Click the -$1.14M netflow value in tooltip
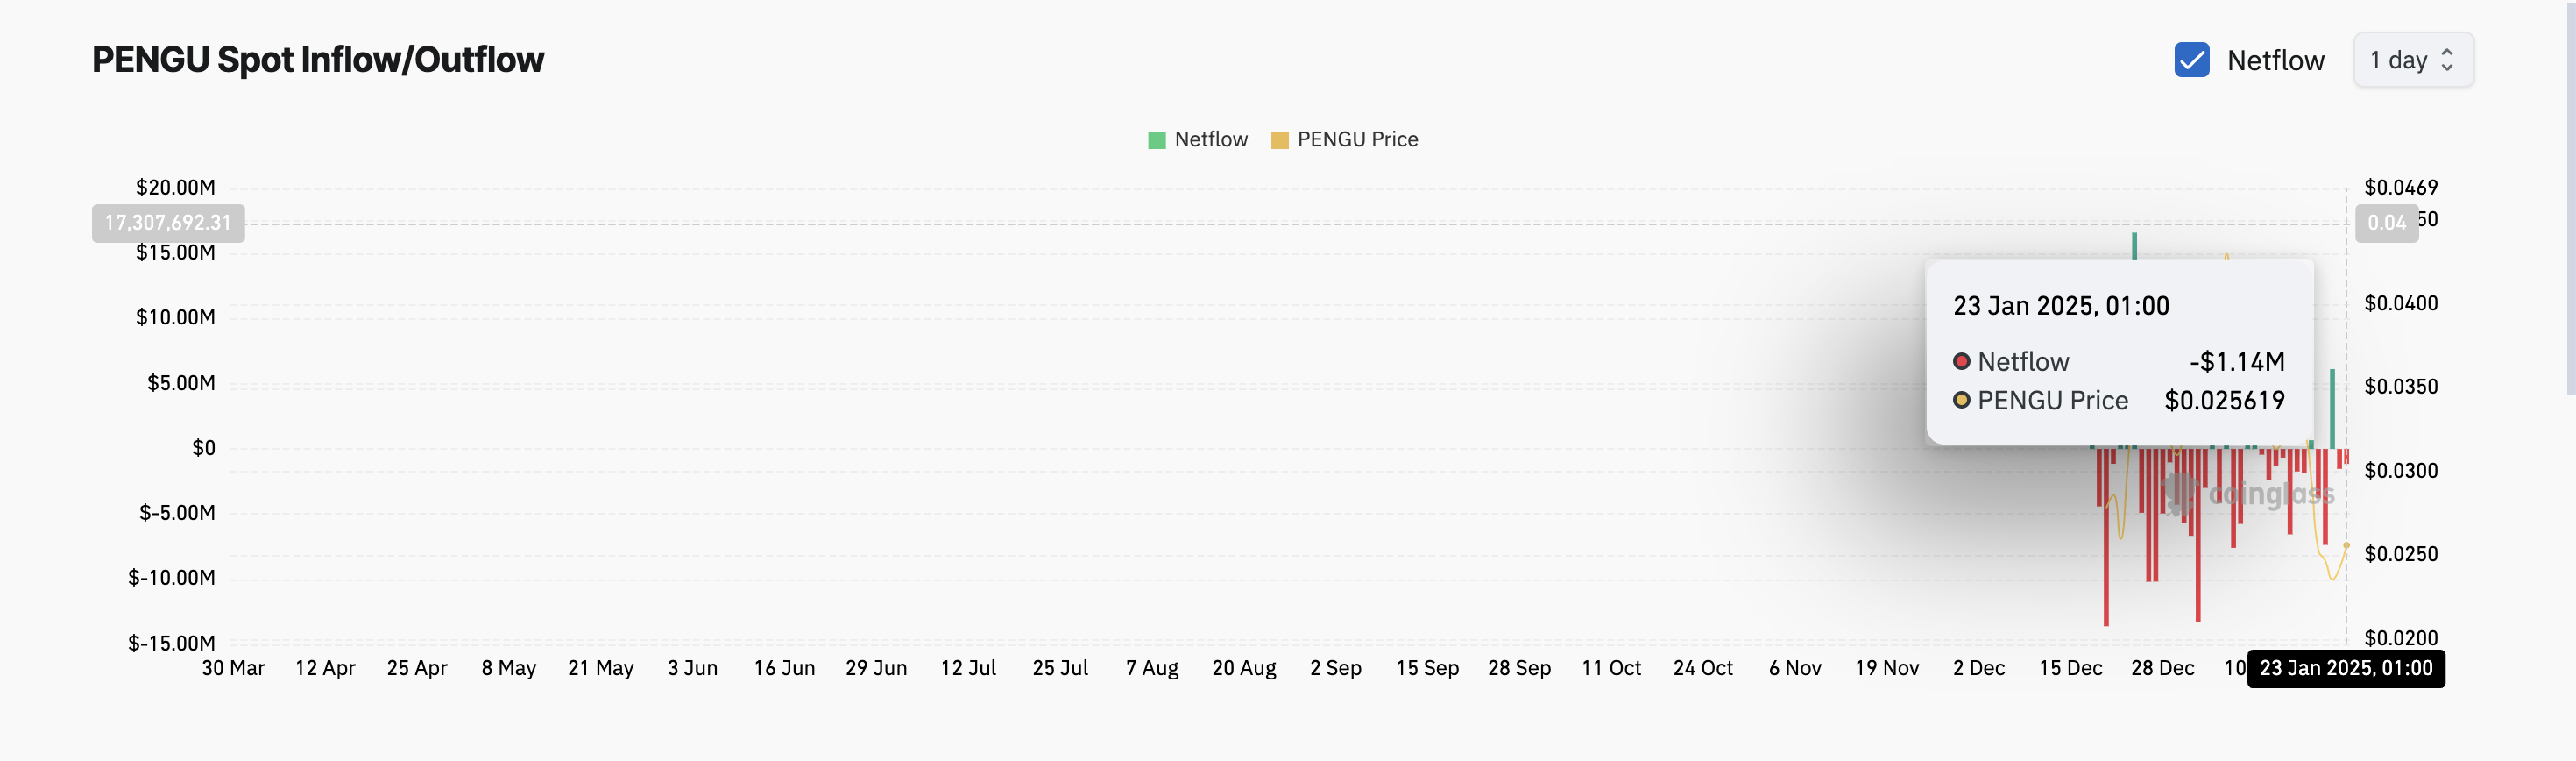Image resolution: width=2576 pixels, height=761 pixels. click(x=2237, y=361)
